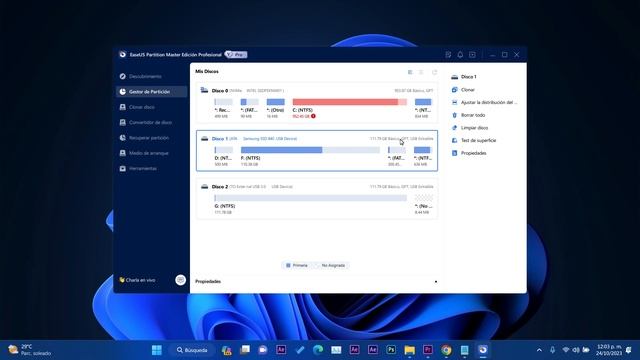Click the Clonar action icon
The image size is (640, 360).
[x=454, y=89]
